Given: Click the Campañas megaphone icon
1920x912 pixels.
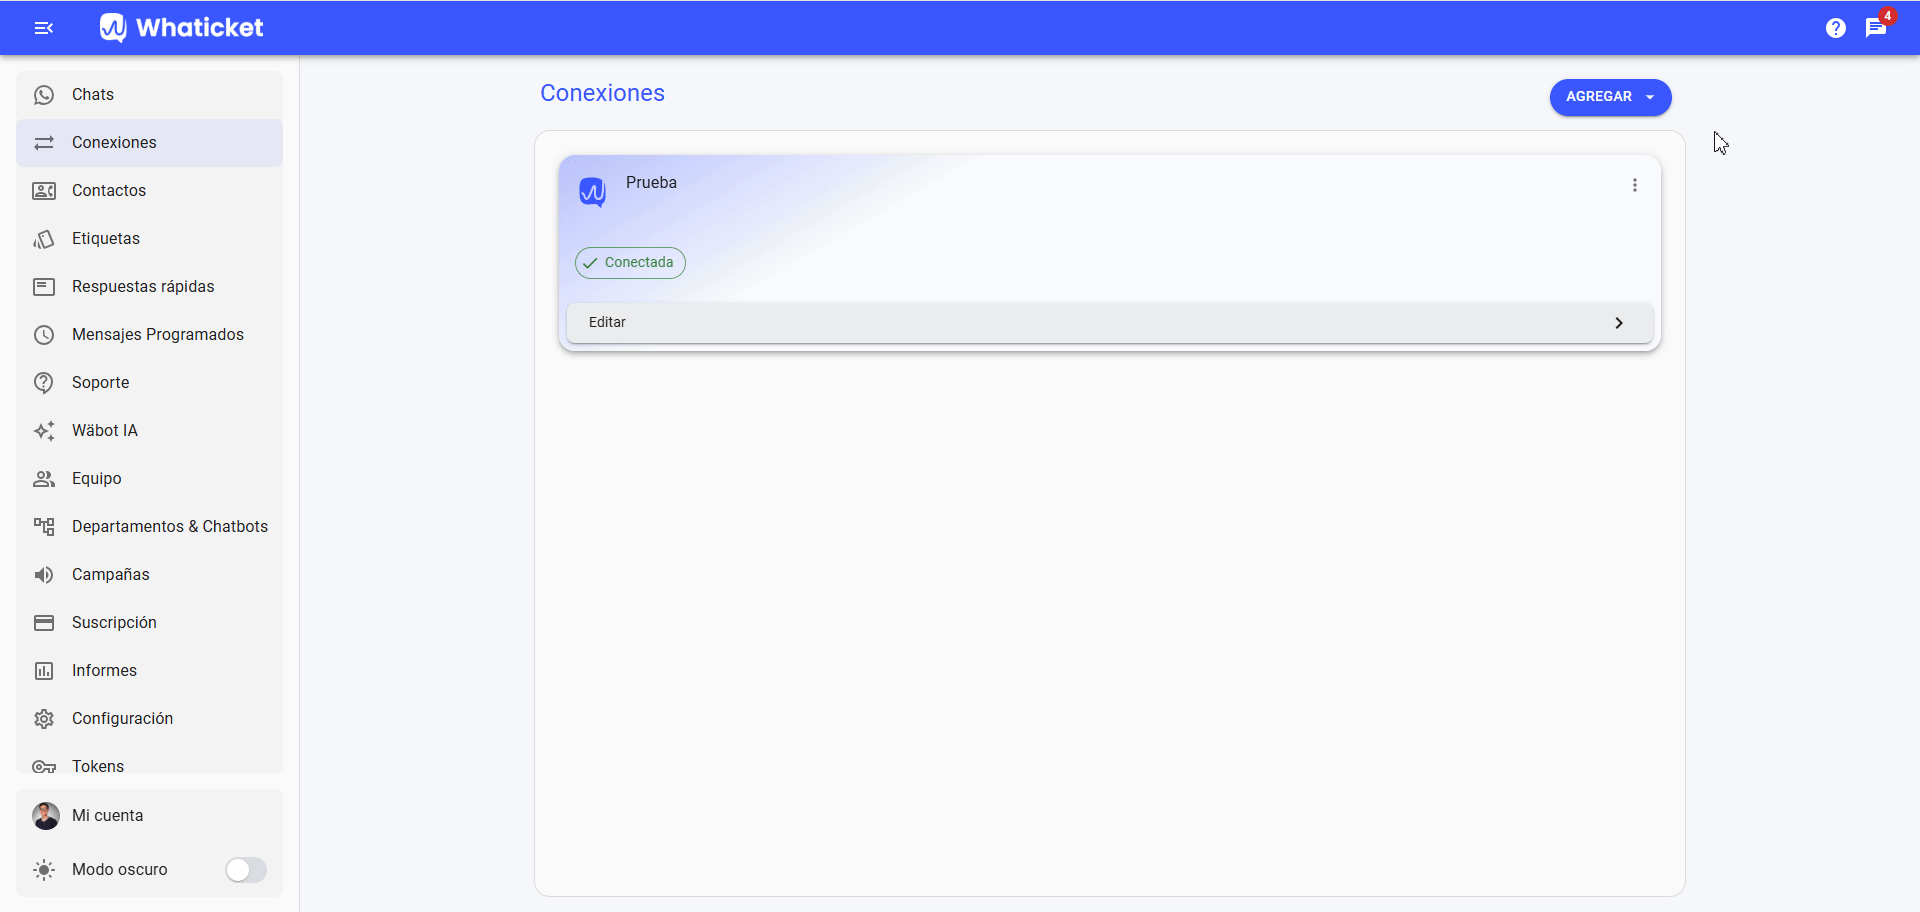Looking at the screenshot, I should (x=44, y=575).
